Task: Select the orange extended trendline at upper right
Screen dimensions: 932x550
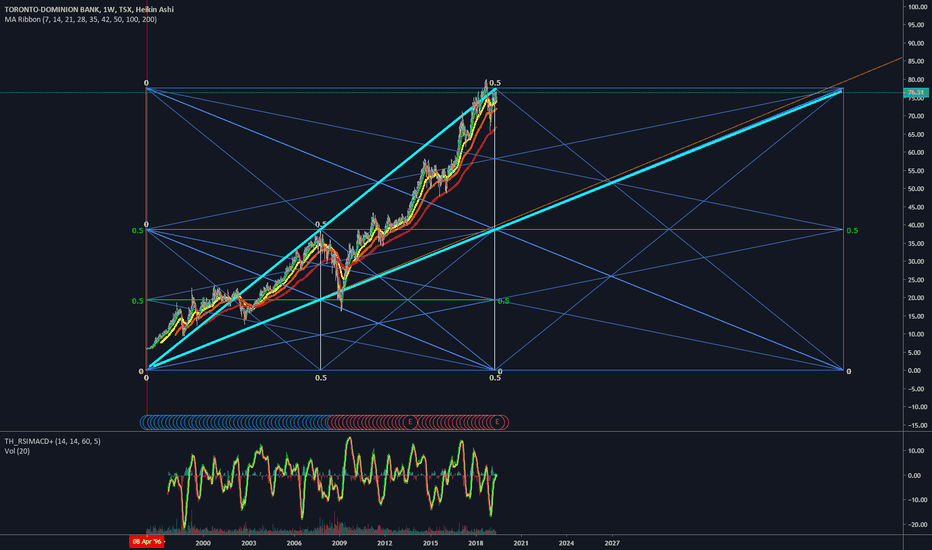Action: click(874, 70)
